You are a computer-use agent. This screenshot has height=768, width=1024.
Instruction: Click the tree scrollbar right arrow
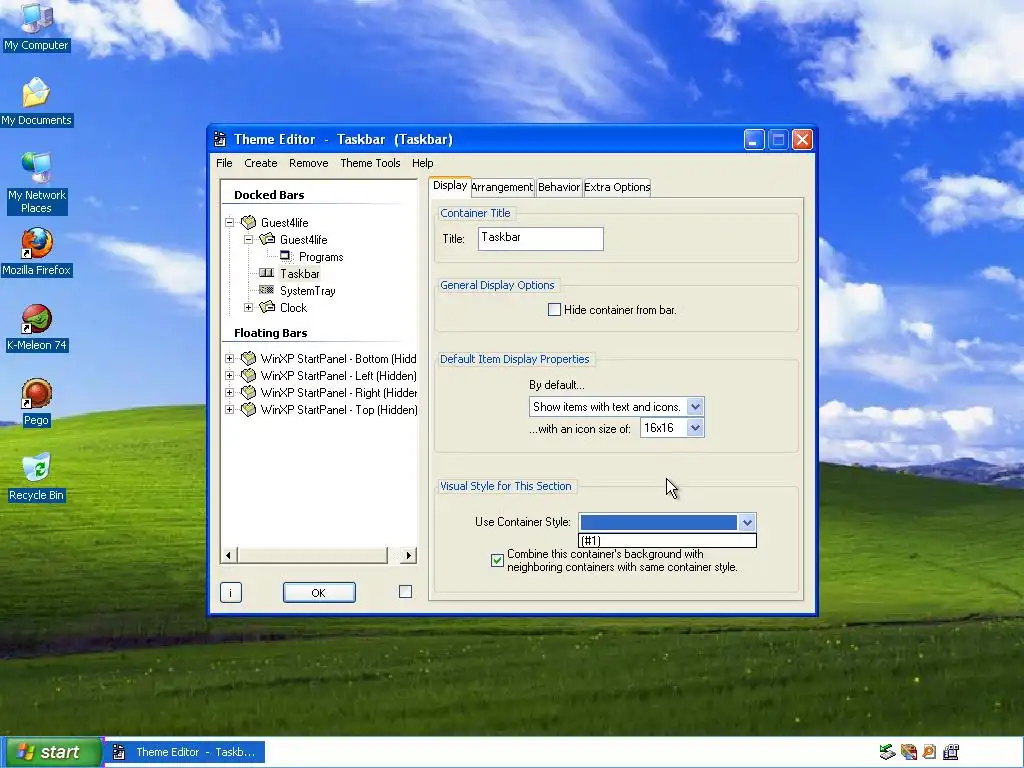408,555
